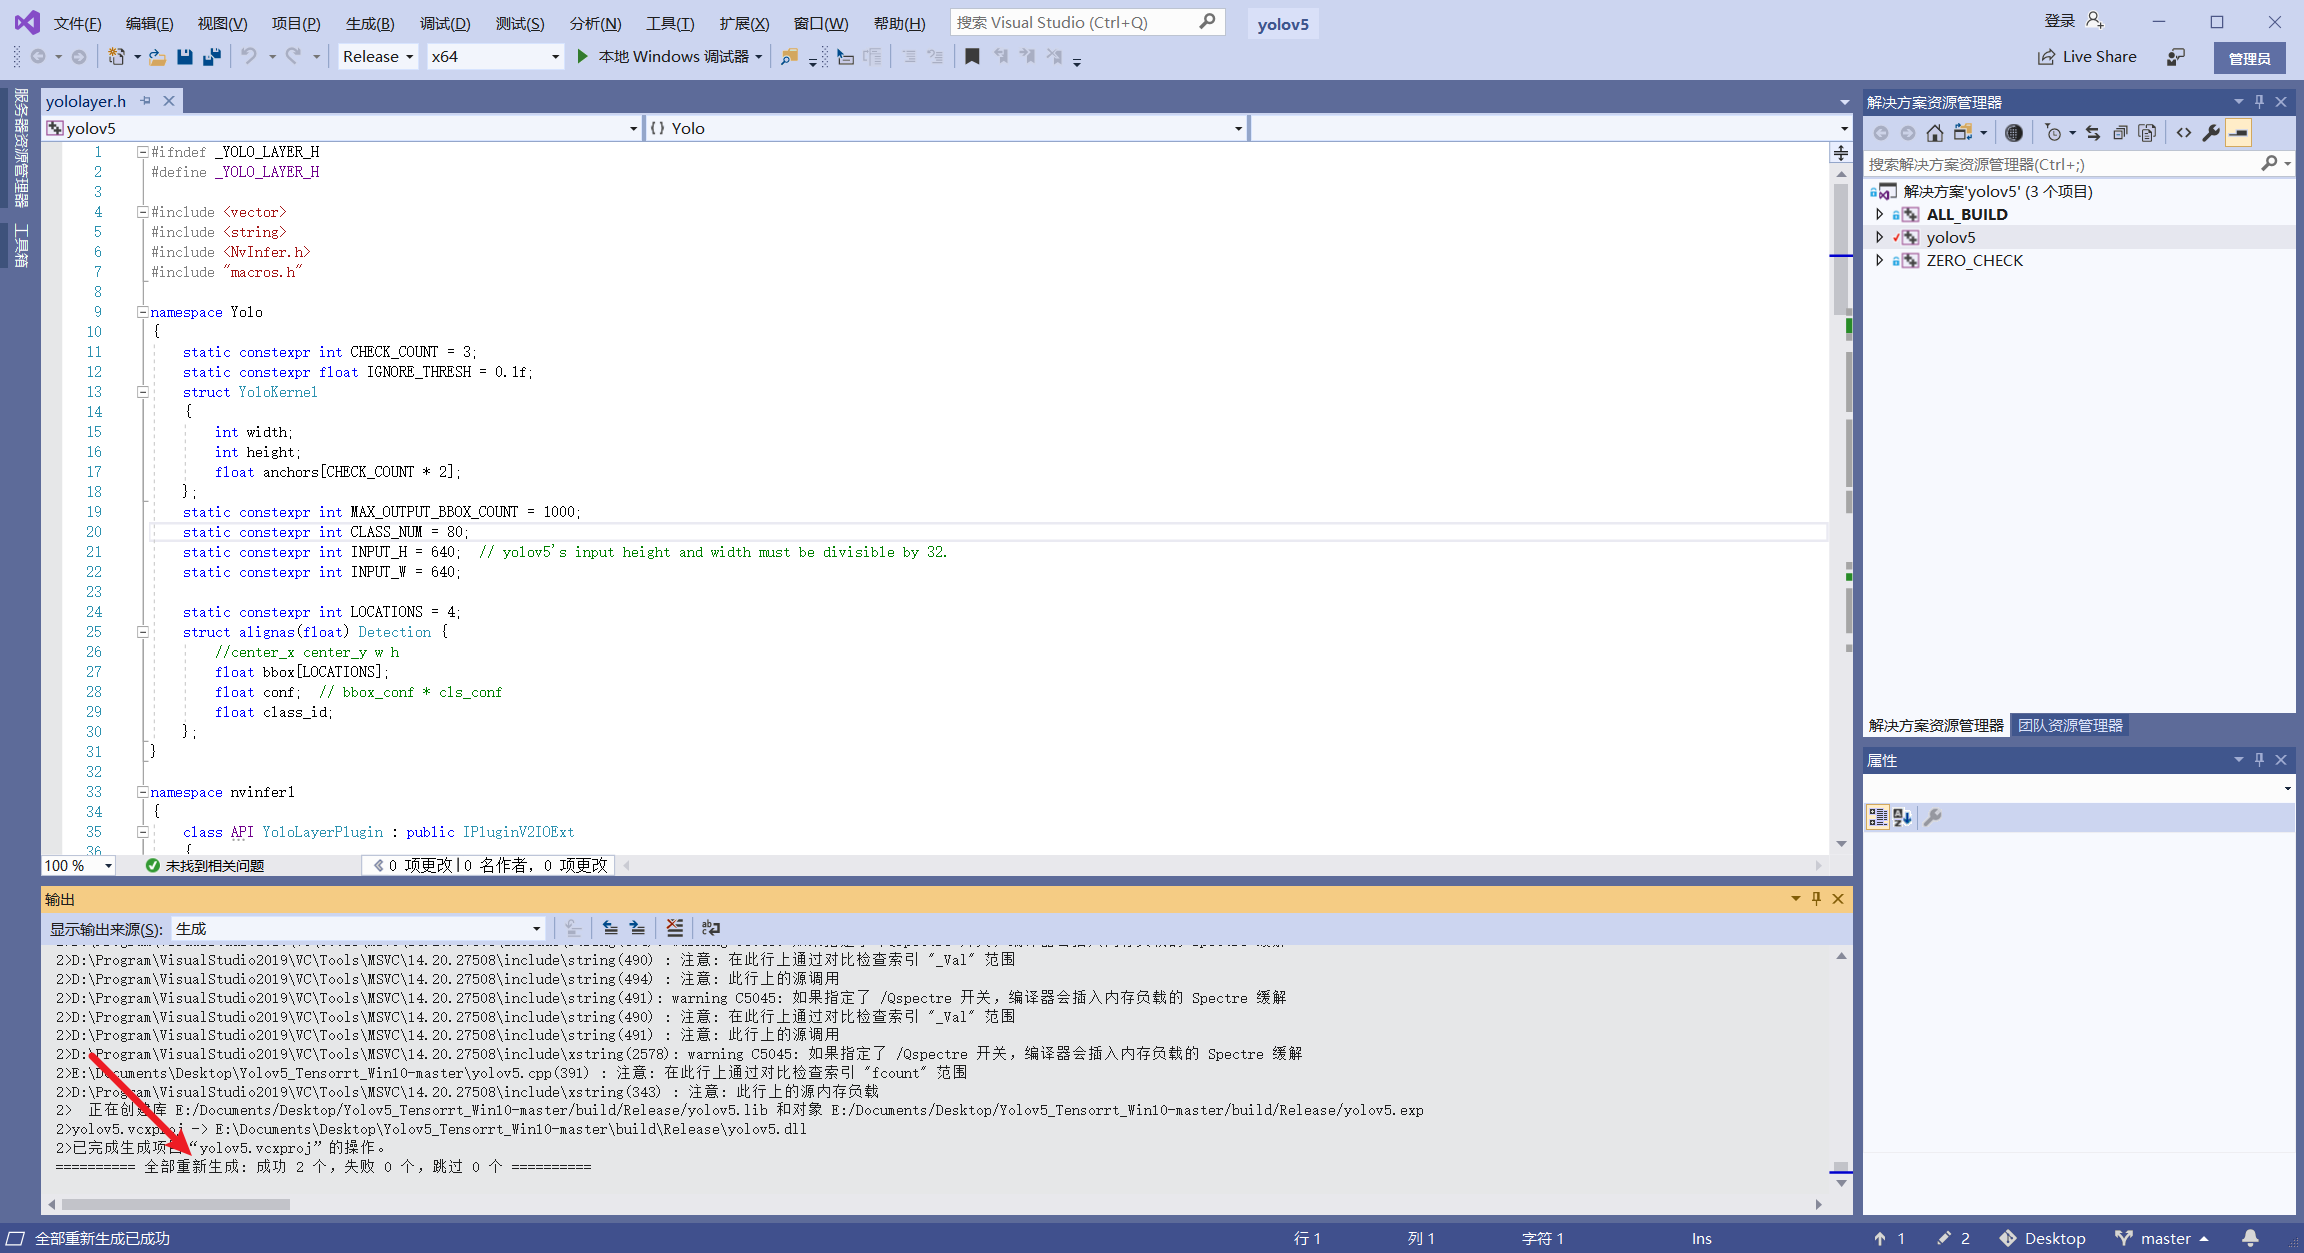Collapse the namespace Yolo code block
This screenshot has height=1253, width=2304.
[142, 312]
